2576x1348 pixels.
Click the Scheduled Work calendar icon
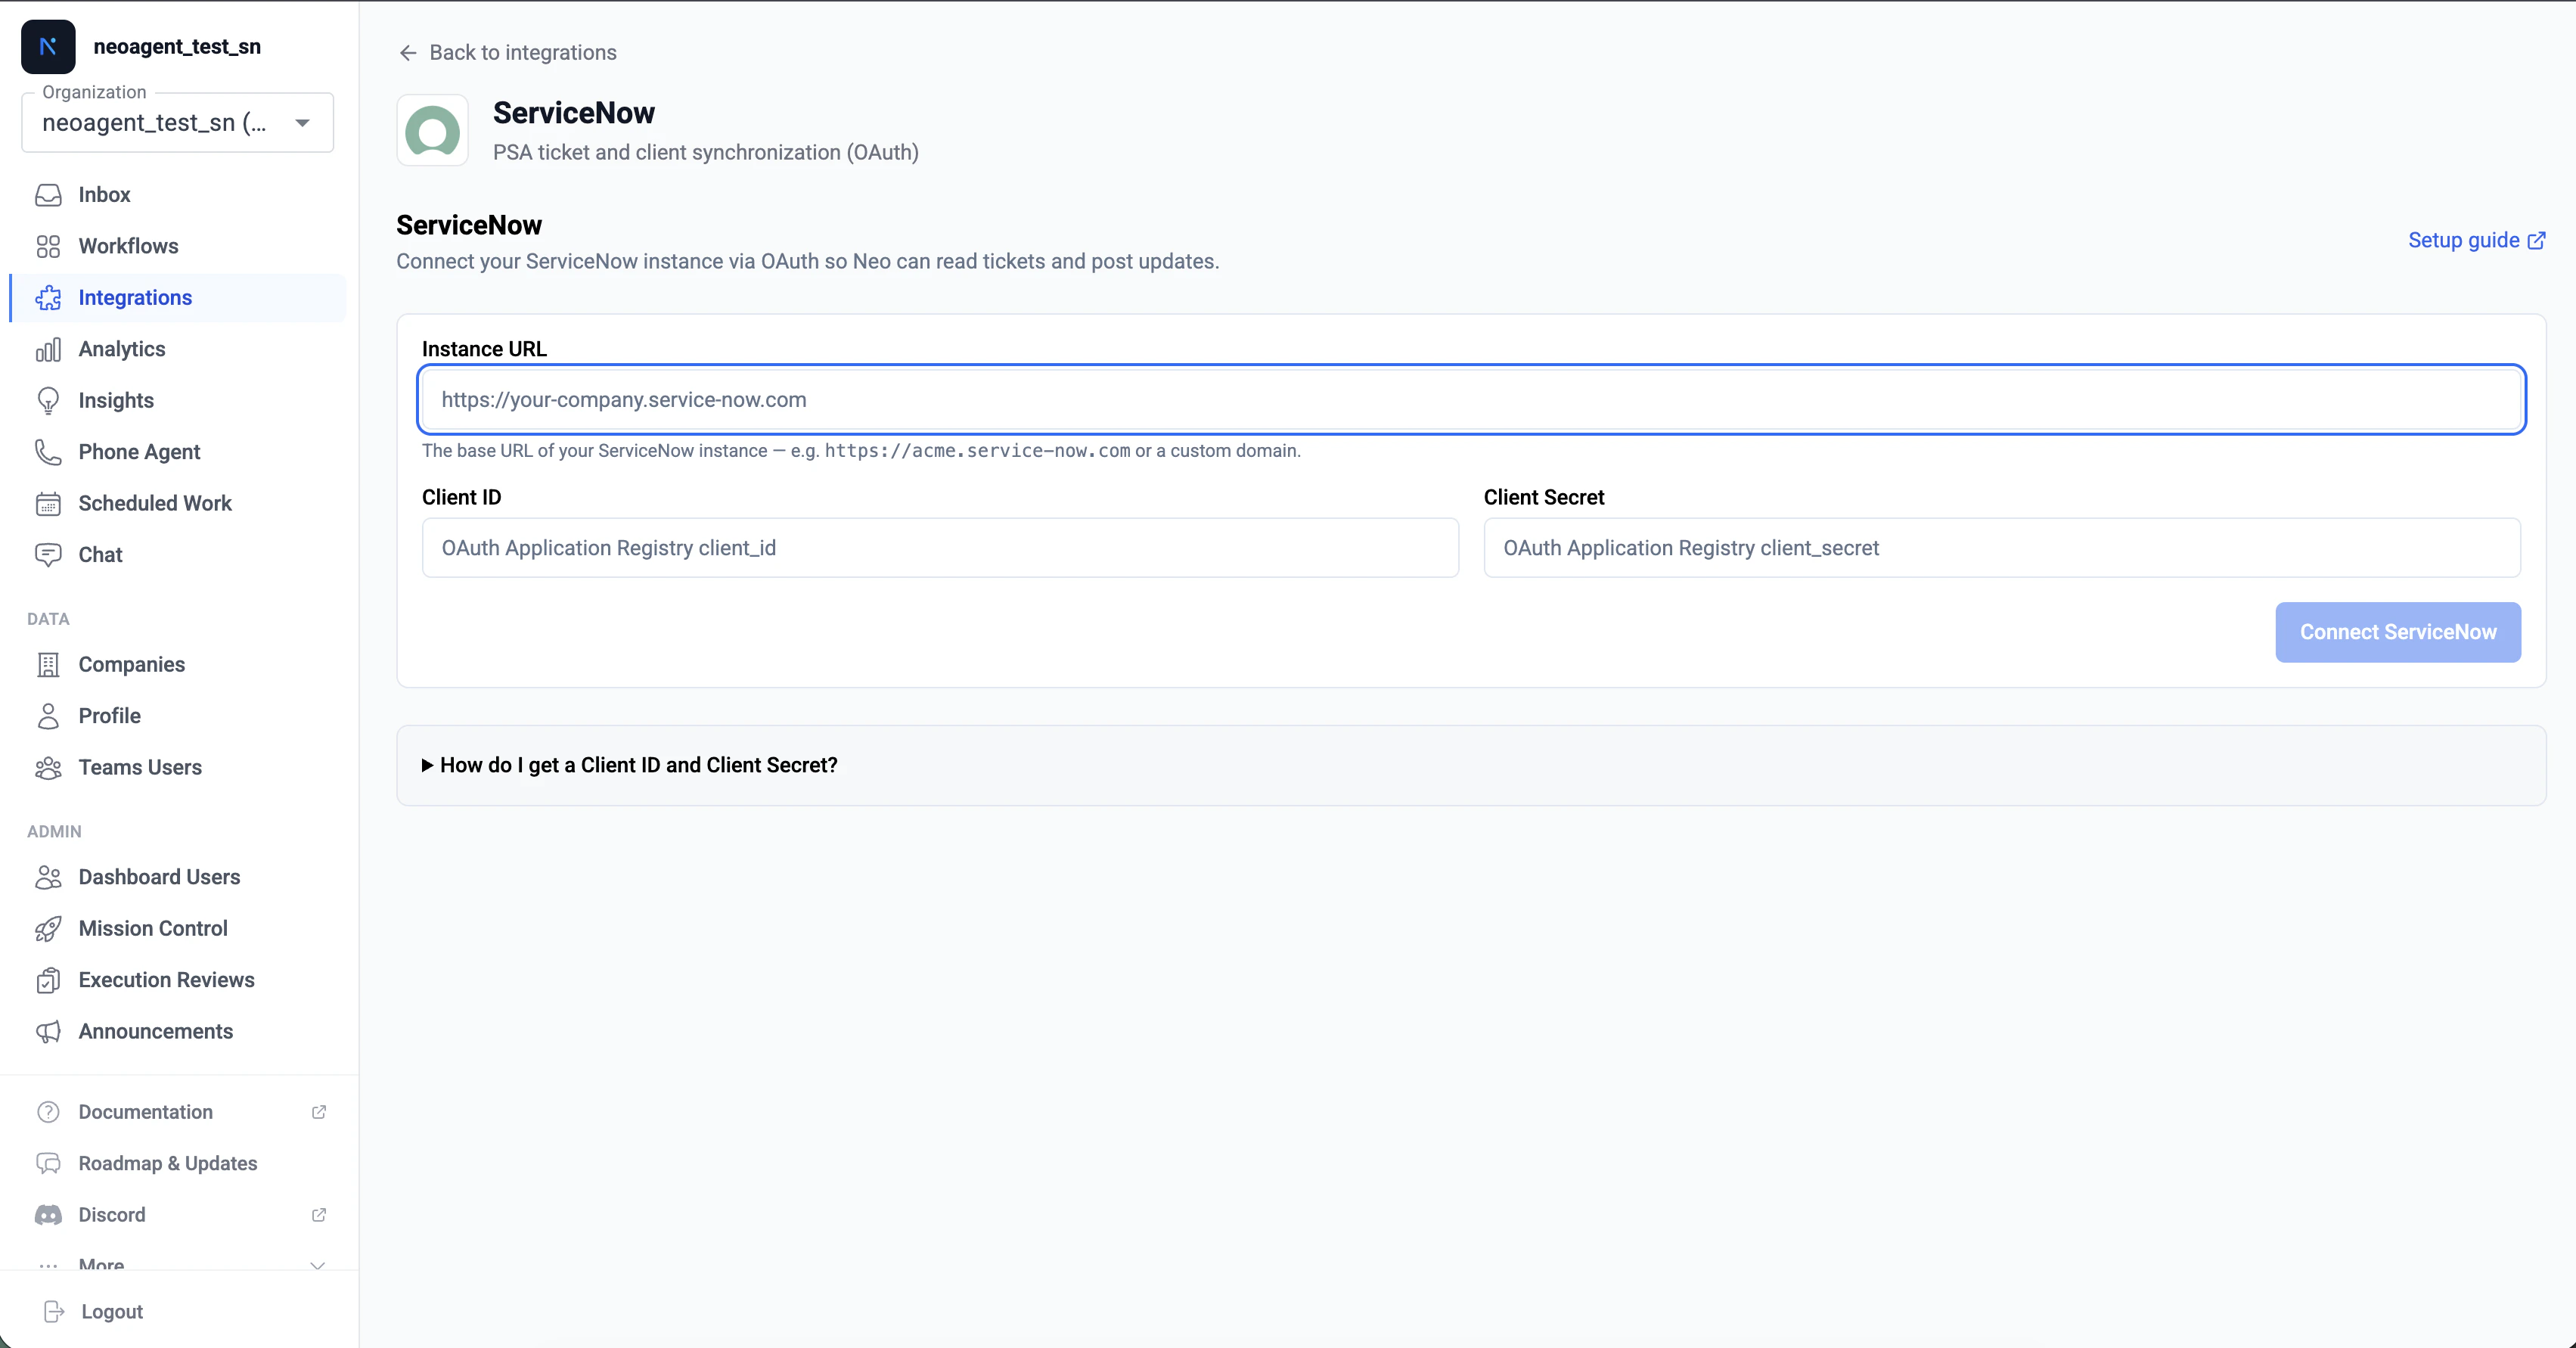[48, 504]
